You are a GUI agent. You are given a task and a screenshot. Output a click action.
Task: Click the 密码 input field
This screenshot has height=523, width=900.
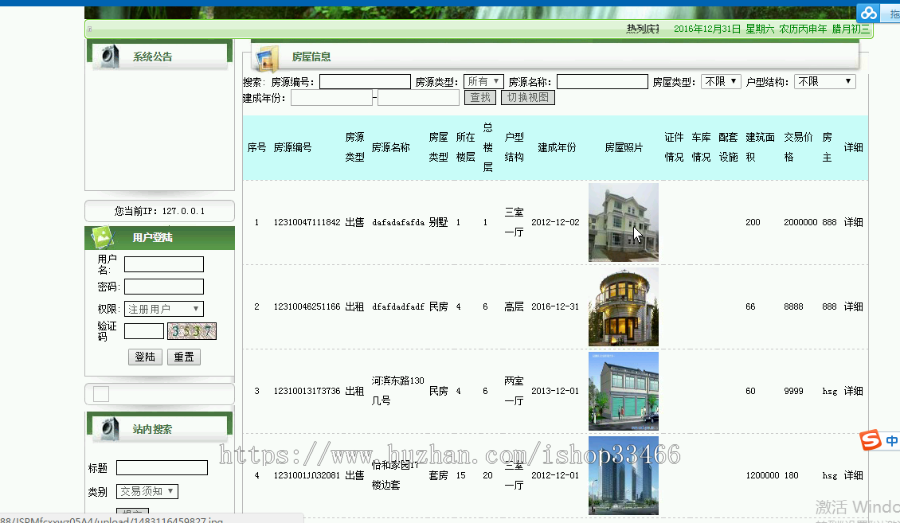tap(164, 286)
